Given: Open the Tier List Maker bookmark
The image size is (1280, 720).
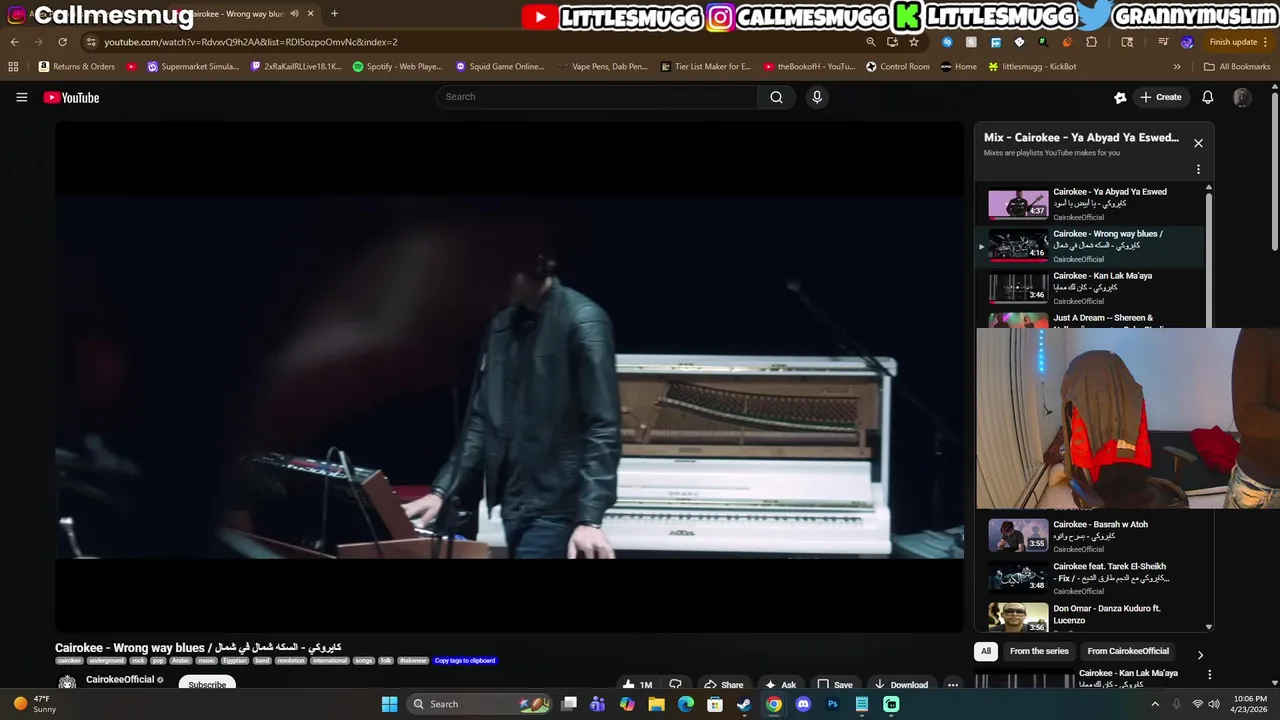Looking at the screenshot, I should (706, 67).
